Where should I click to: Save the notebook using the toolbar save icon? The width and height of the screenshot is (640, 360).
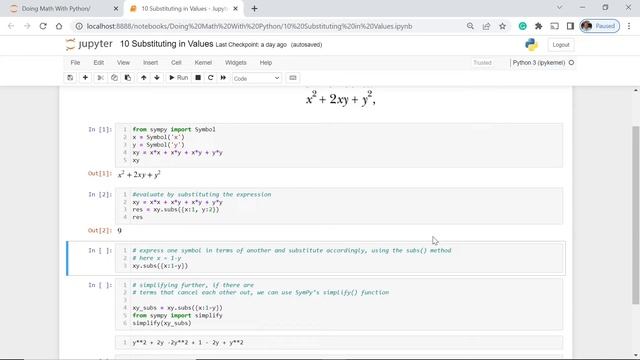[70, 78]
